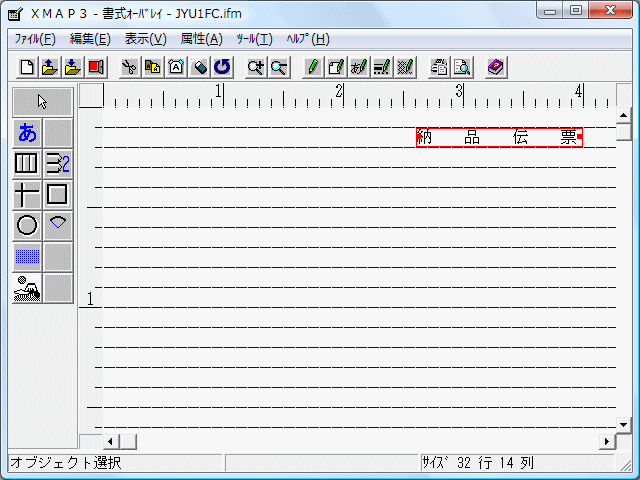Select the blue dotted shading tool
Image resolution: width=640 pixels, height=480 pixels.
pos(27,256)
